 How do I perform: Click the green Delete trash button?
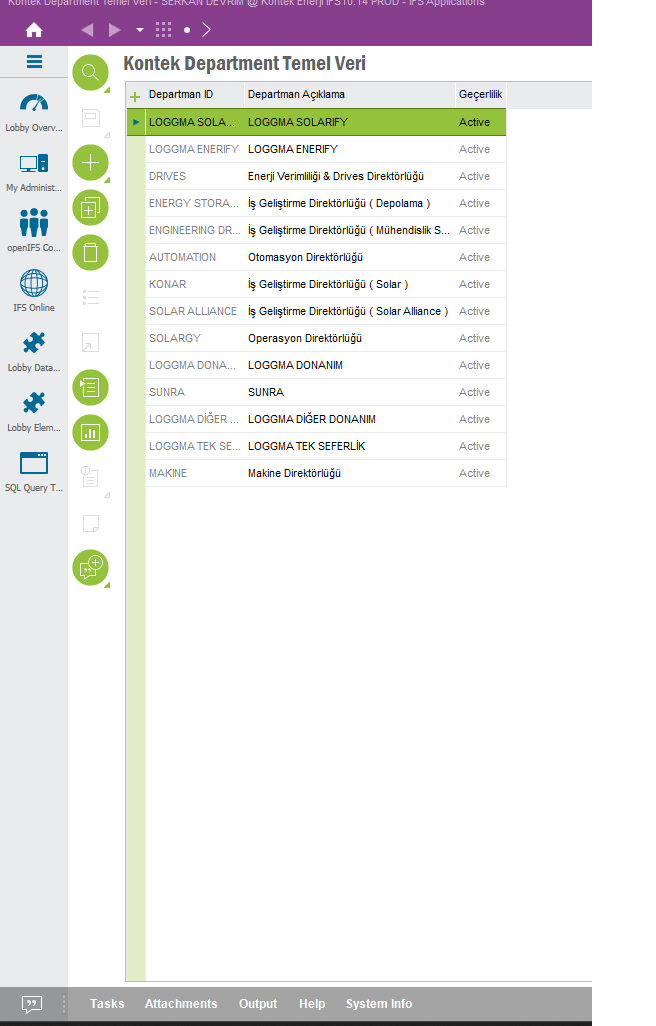click(90, 253)
